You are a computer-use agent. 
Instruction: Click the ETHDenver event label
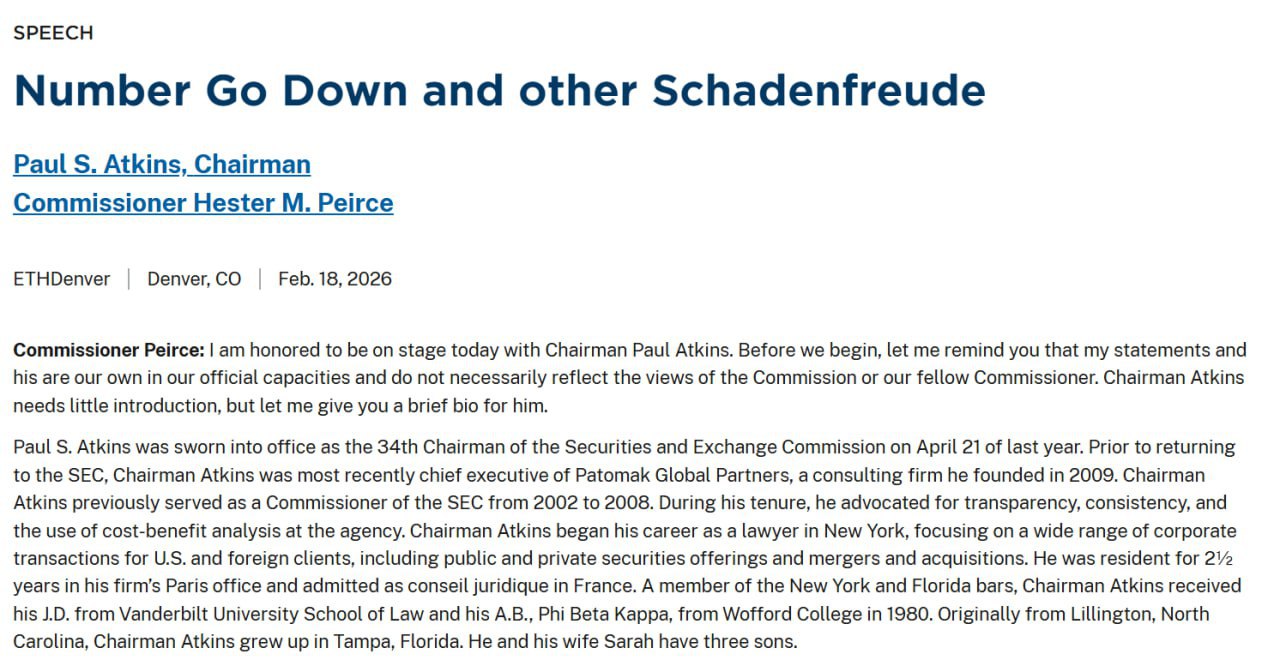tap(62, 279)
